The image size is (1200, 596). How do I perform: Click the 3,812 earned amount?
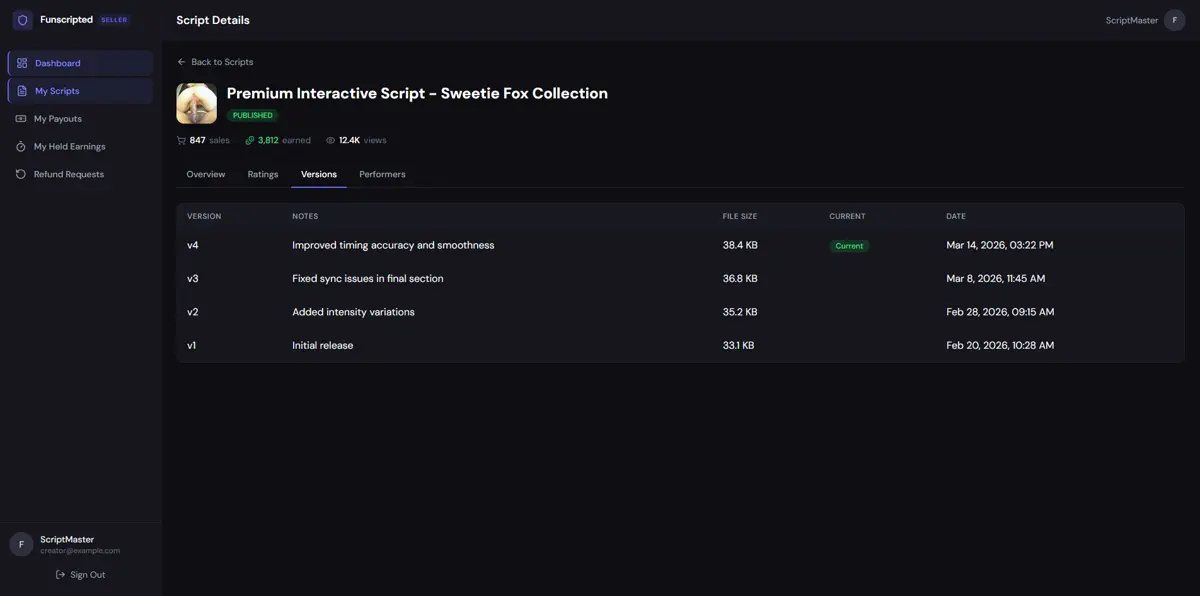point(268,140)
